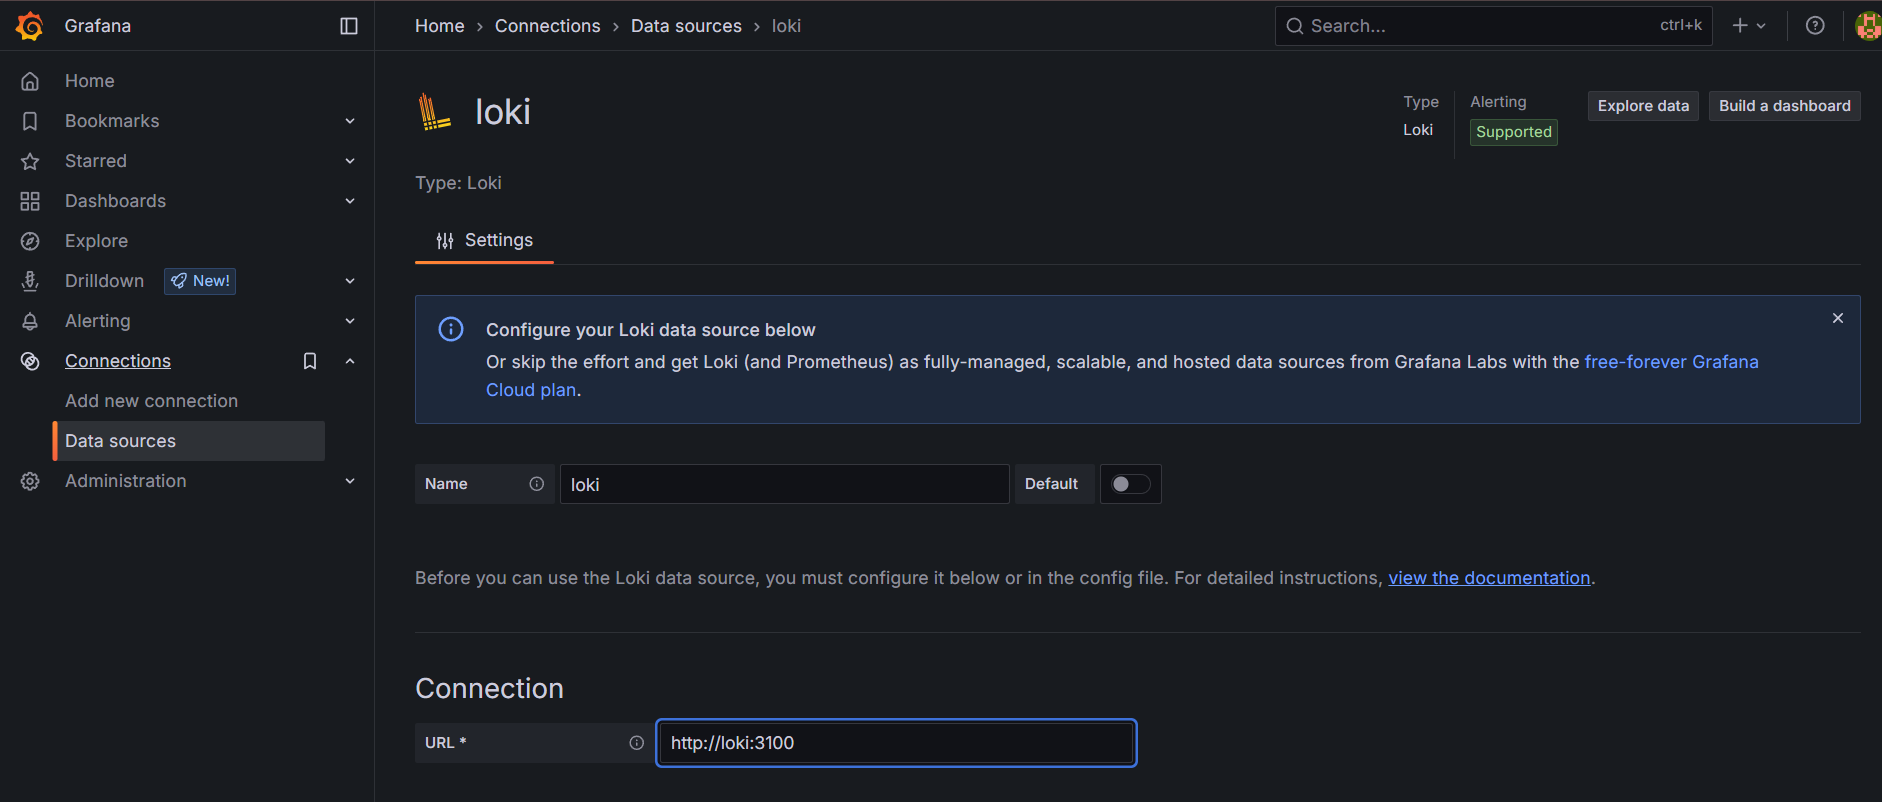Go to Home in the sidebar

coord(89,81)
